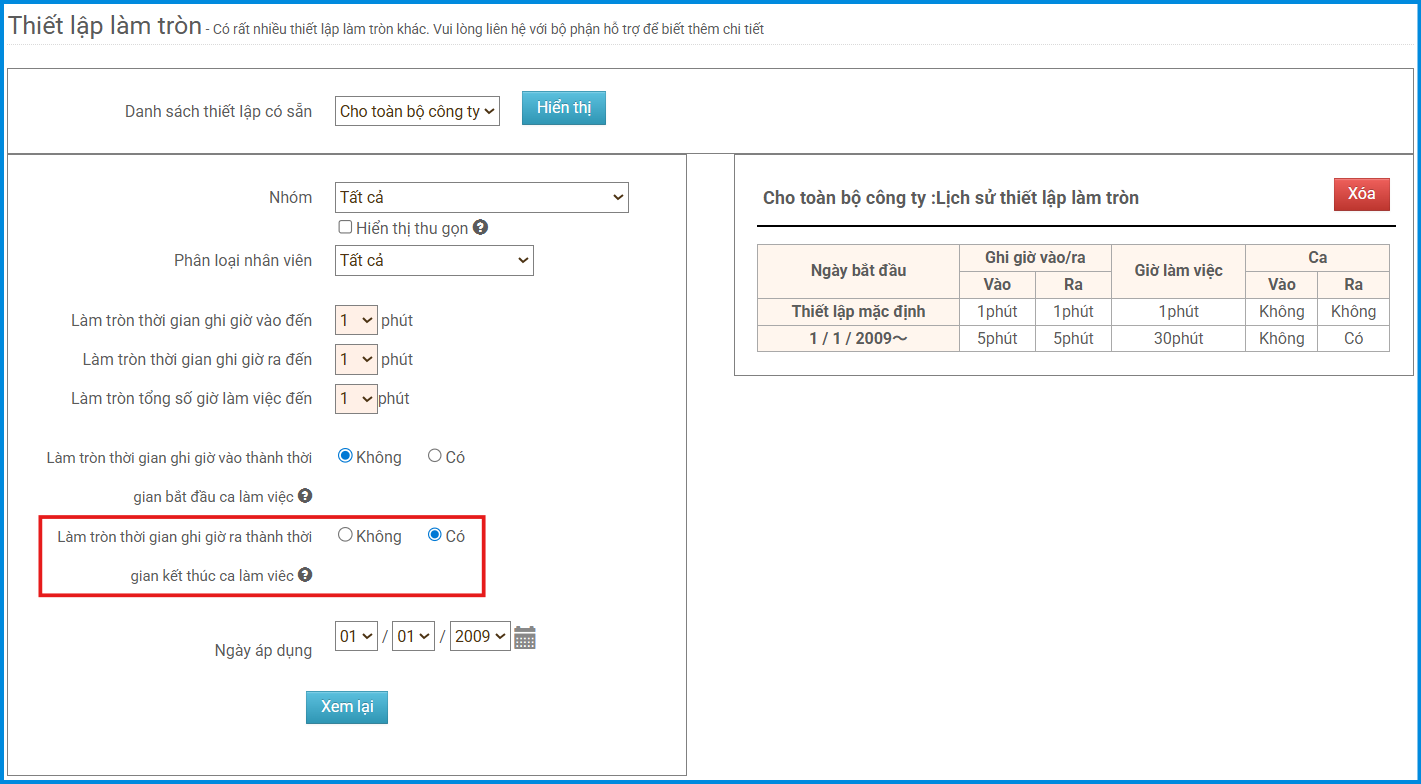Open total working hours rounding dropdown
Viewport: 1421px width, 784px height.
click(356, 398)
